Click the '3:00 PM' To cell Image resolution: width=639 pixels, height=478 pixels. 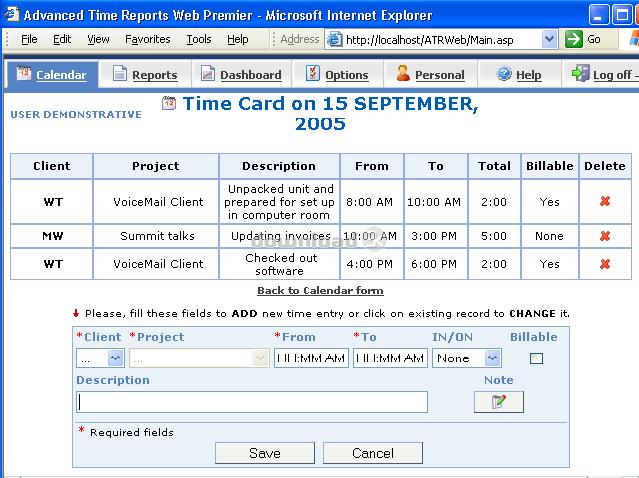[434, 236]
